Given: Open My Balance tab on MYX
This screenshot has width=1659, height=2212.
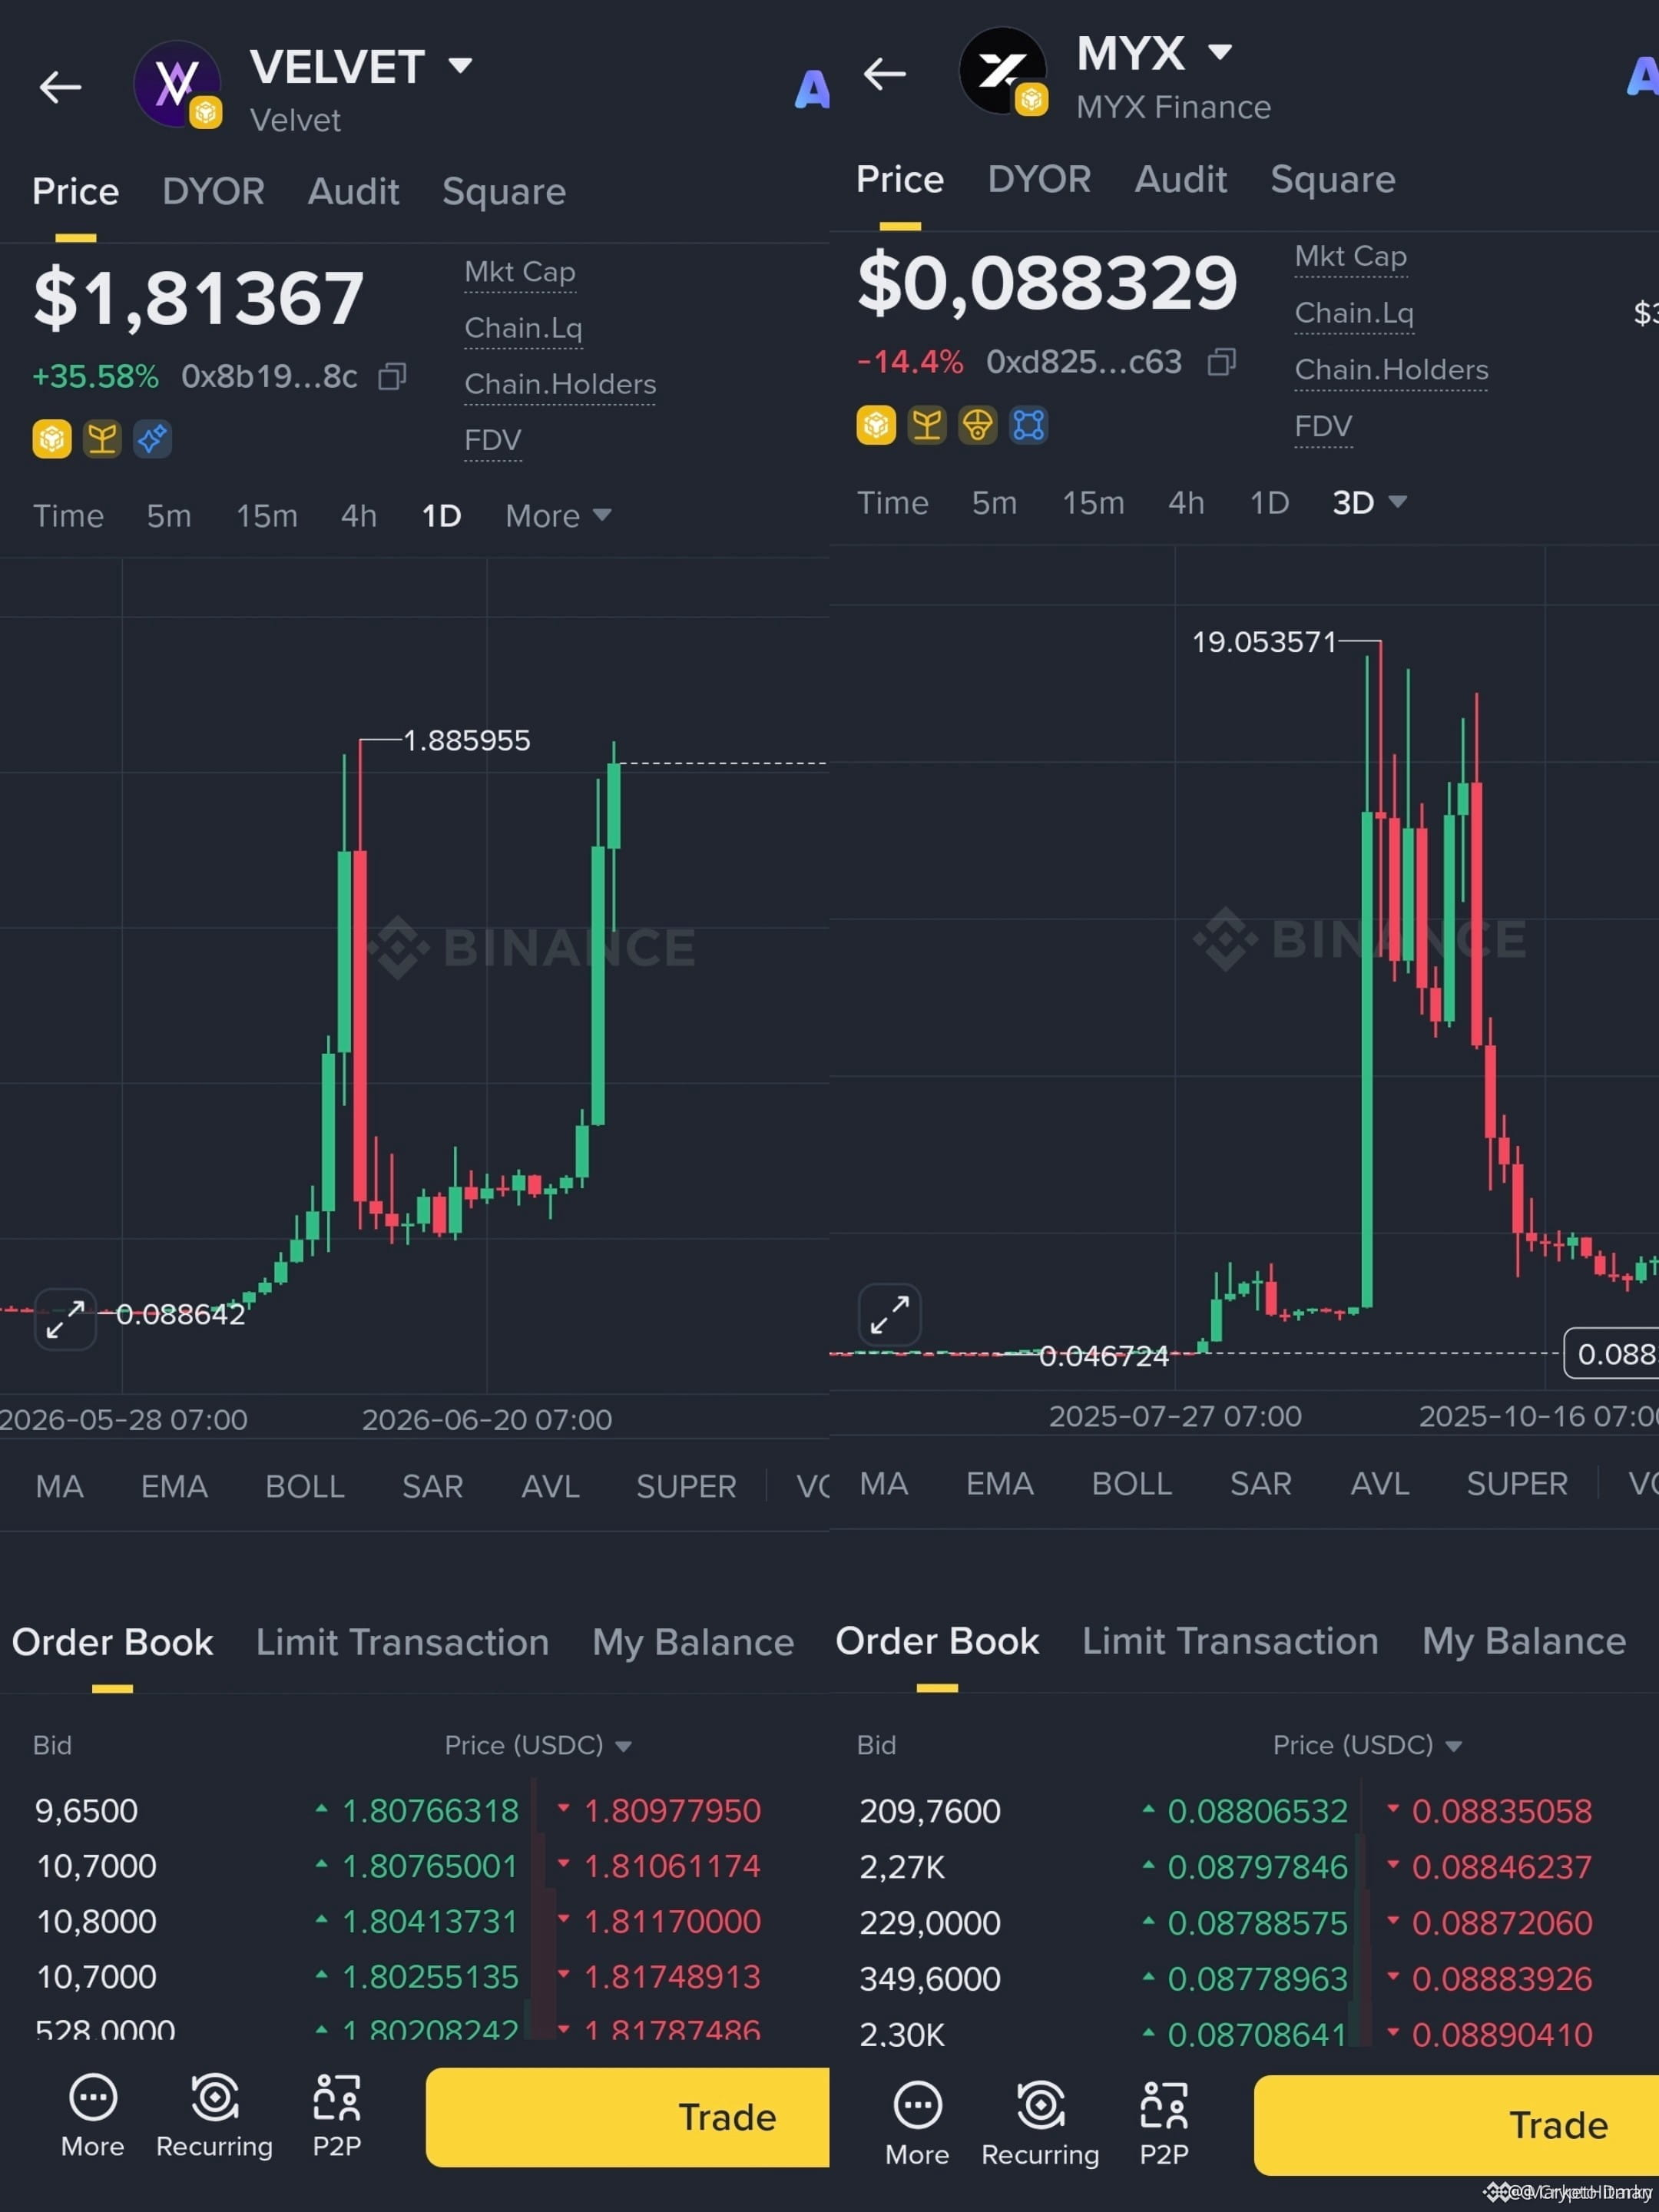Looking at the screenshot, I should (1524, 1641).
